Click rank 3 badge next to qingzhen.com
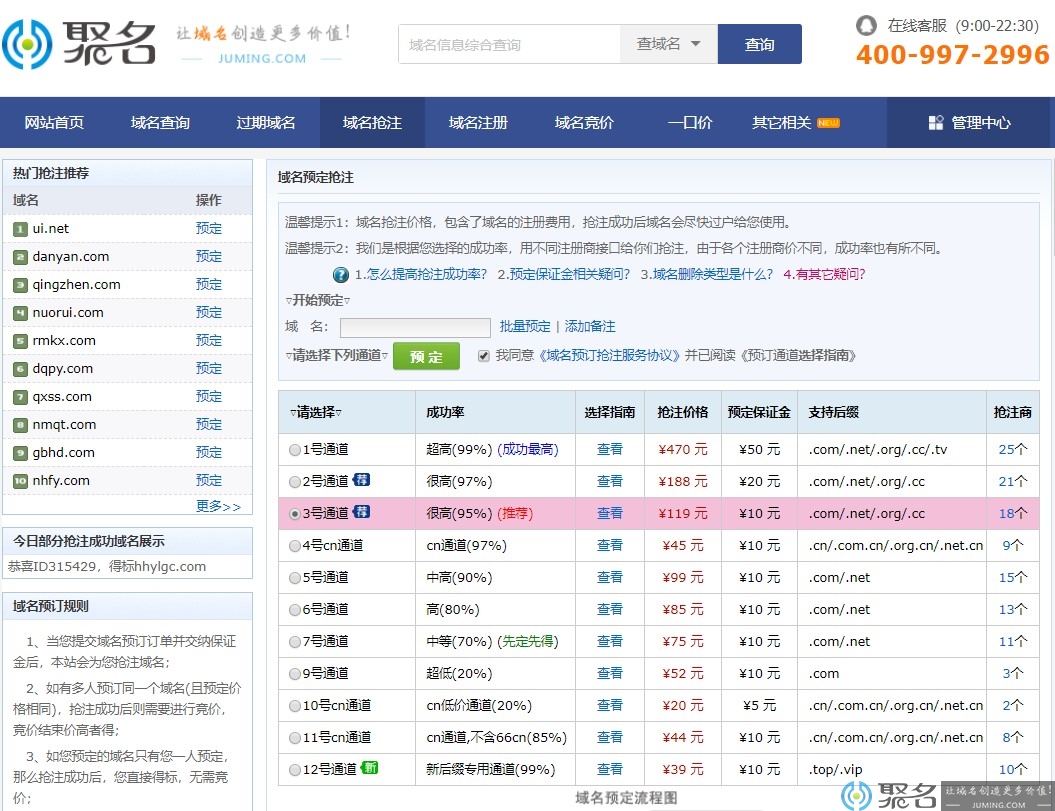The image size is (1055, 811). 20,285
